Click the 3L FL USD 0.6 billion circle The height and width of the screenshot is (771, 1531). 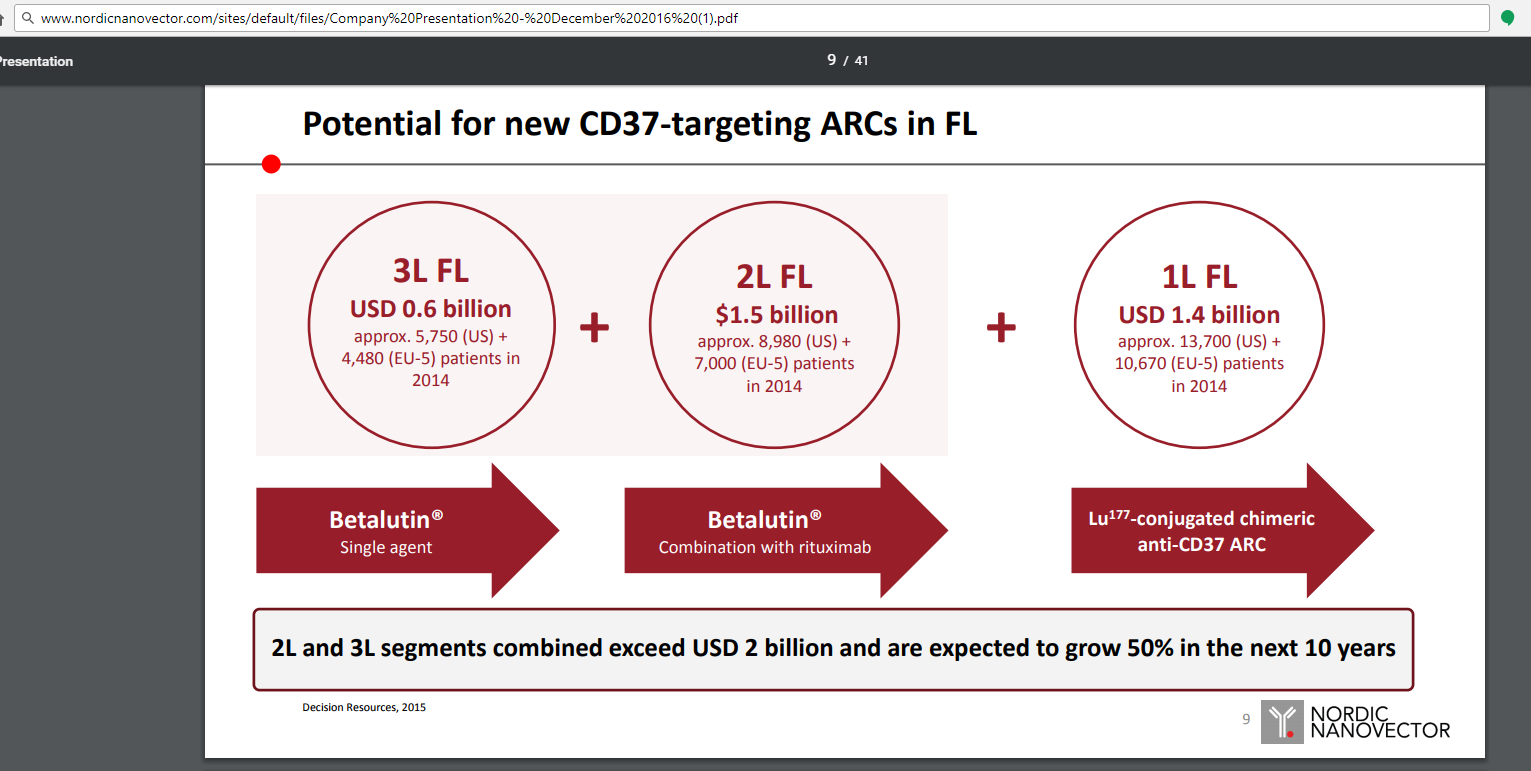431,323
